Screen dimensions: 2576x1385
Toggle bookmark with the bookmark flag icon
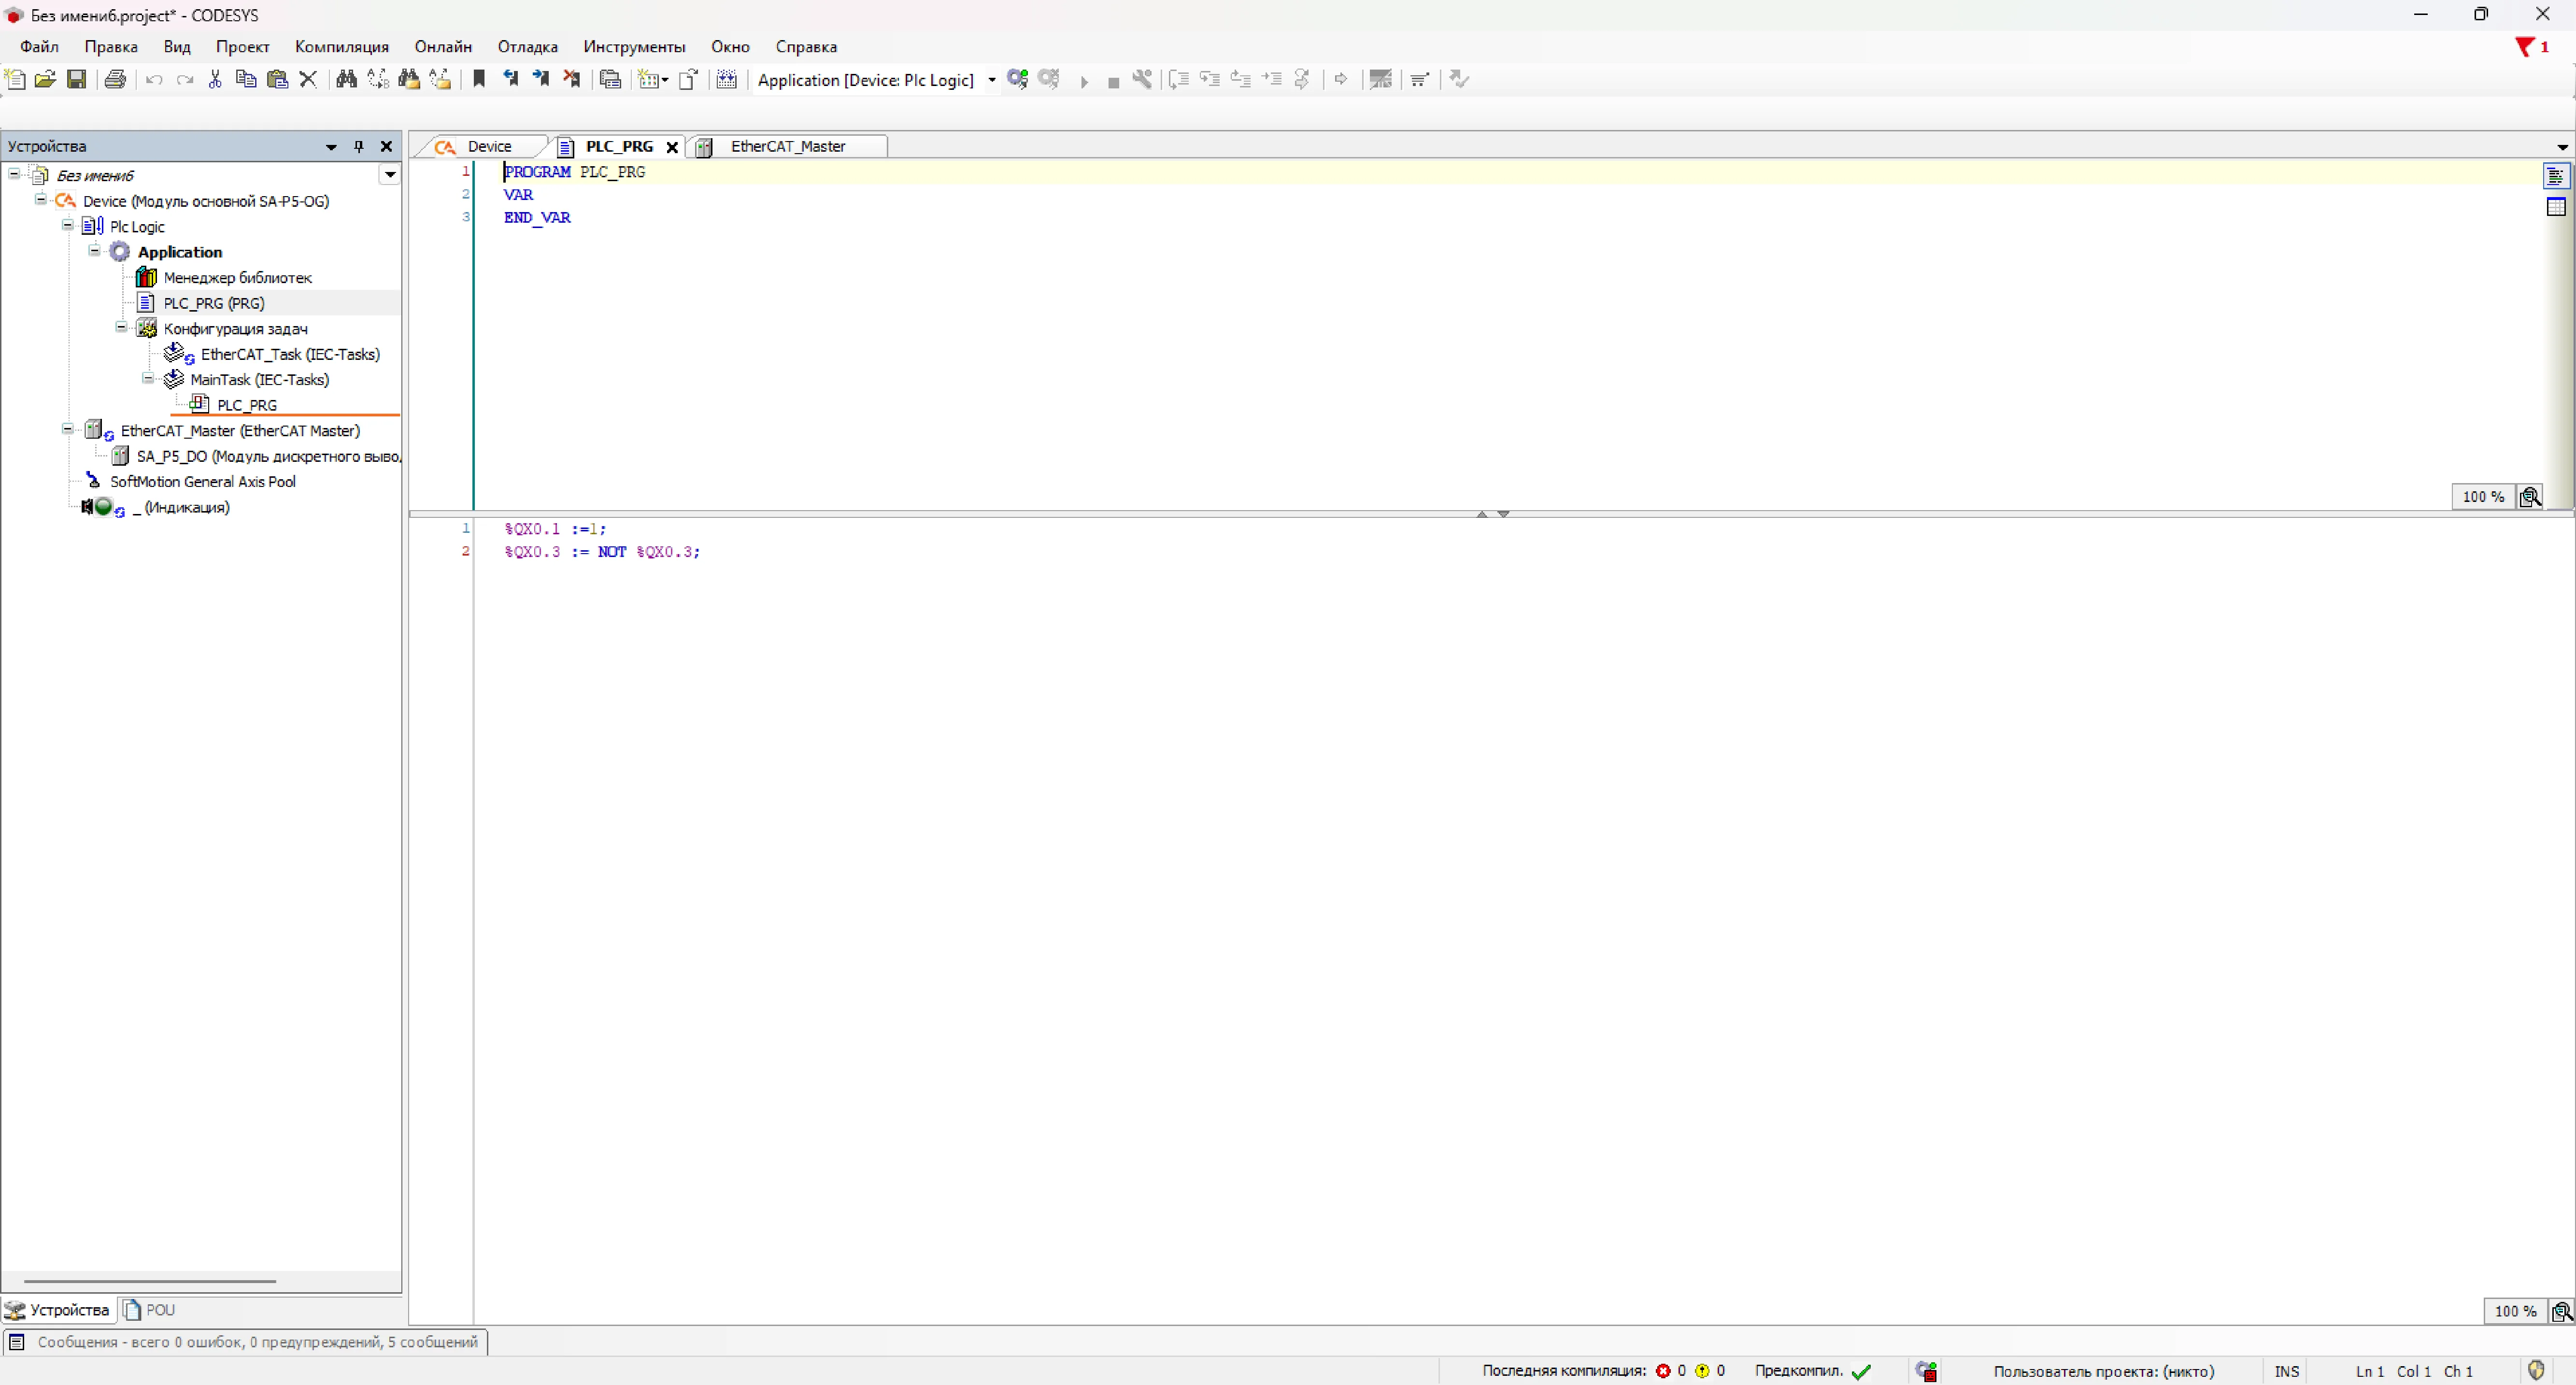[x=479, y=79]
